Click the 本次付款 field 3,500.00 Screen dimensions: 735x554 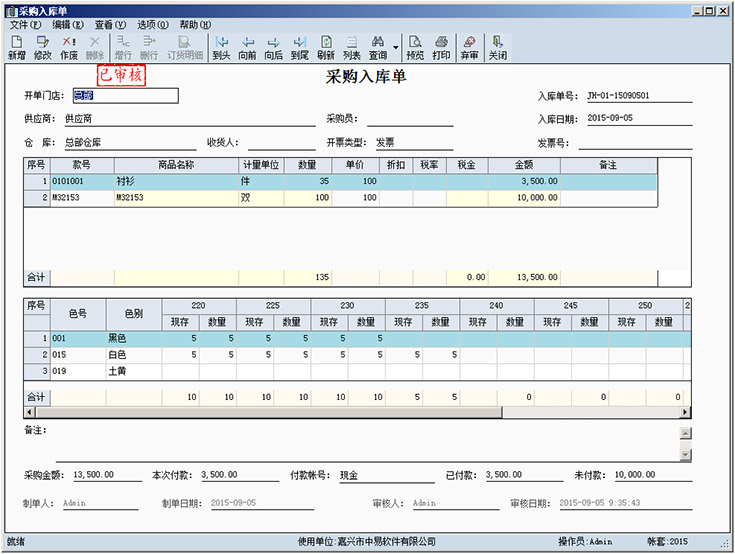pyautogui.click(x=240, y=475)
